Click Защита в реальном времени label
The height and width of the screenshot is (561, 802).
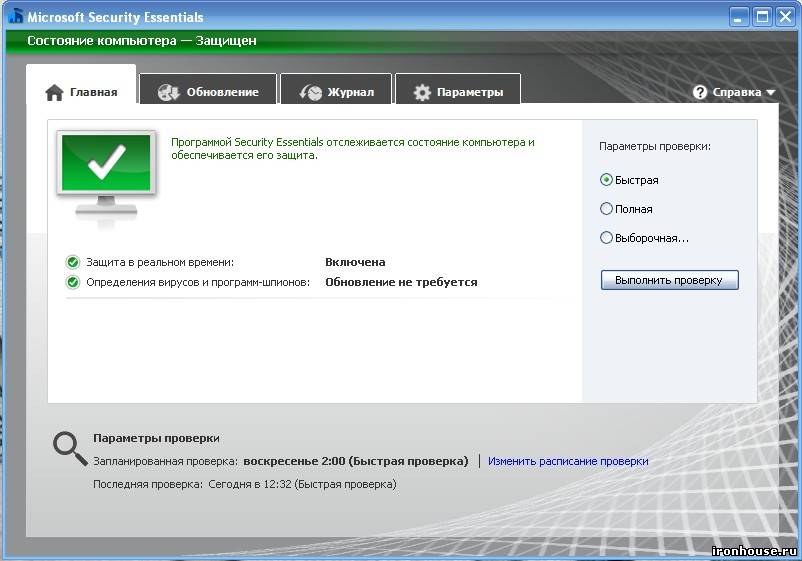tap(160, 262)
